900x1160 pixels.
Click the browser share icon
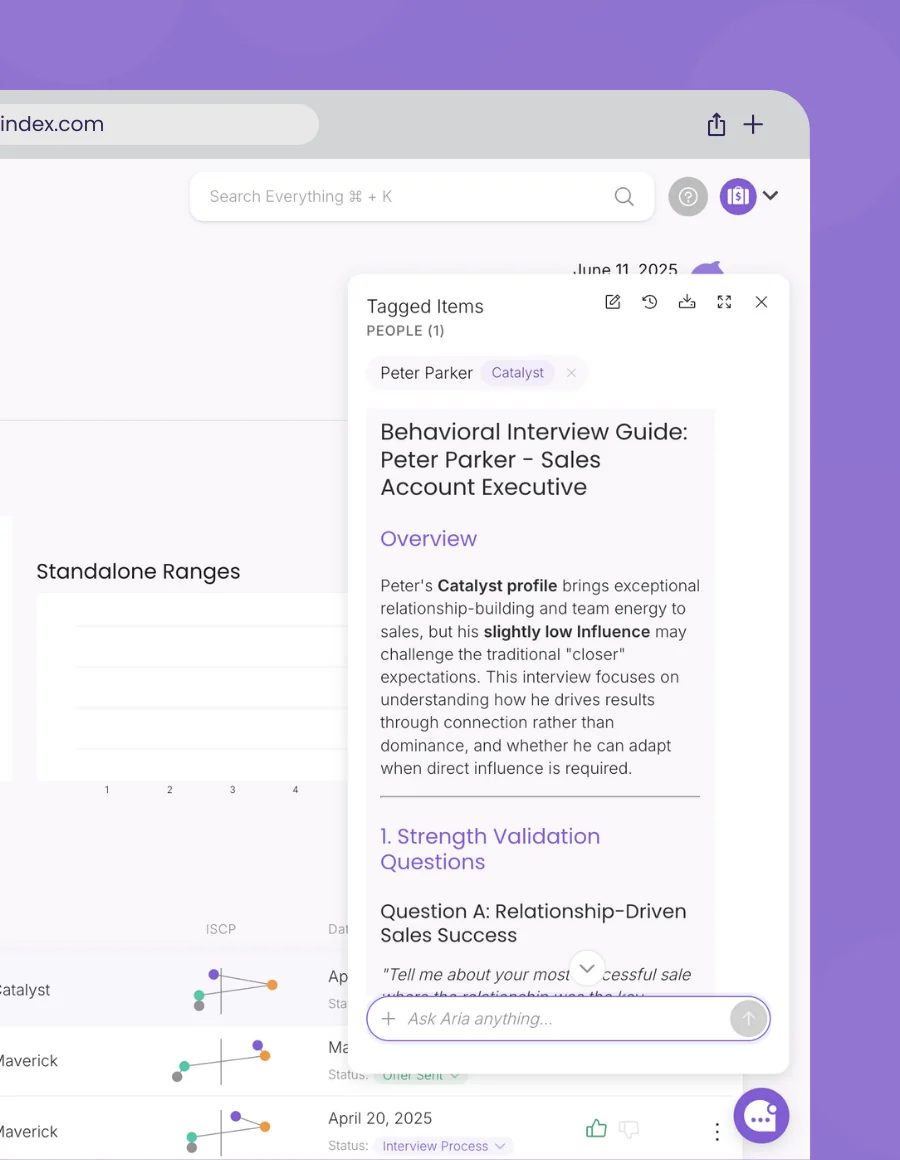[716, 124]
